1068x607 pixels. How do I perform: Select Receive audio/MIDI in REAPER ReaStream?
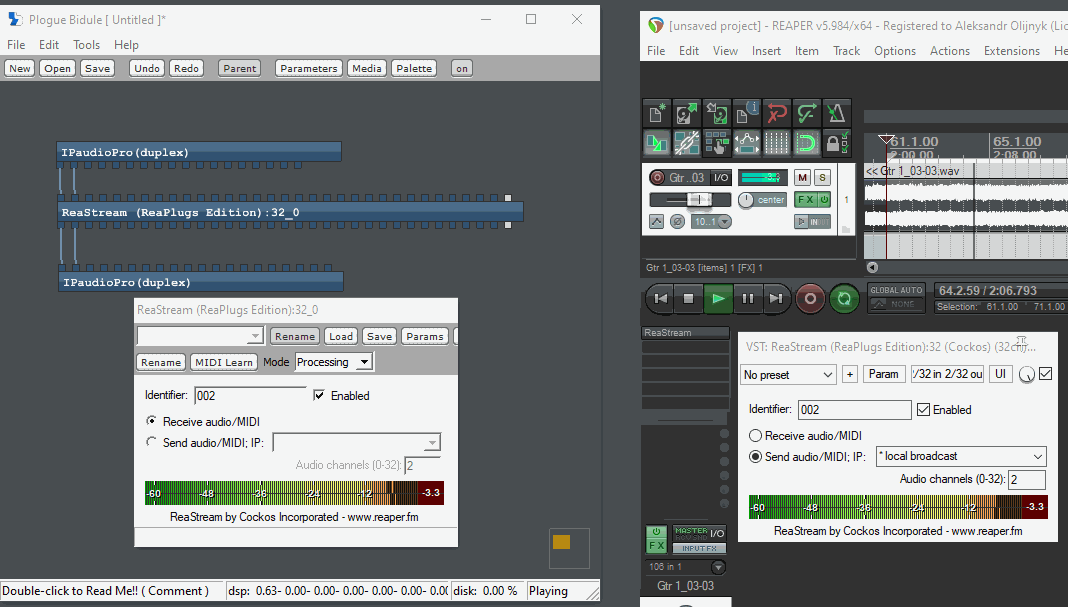(x=755, y=435)
